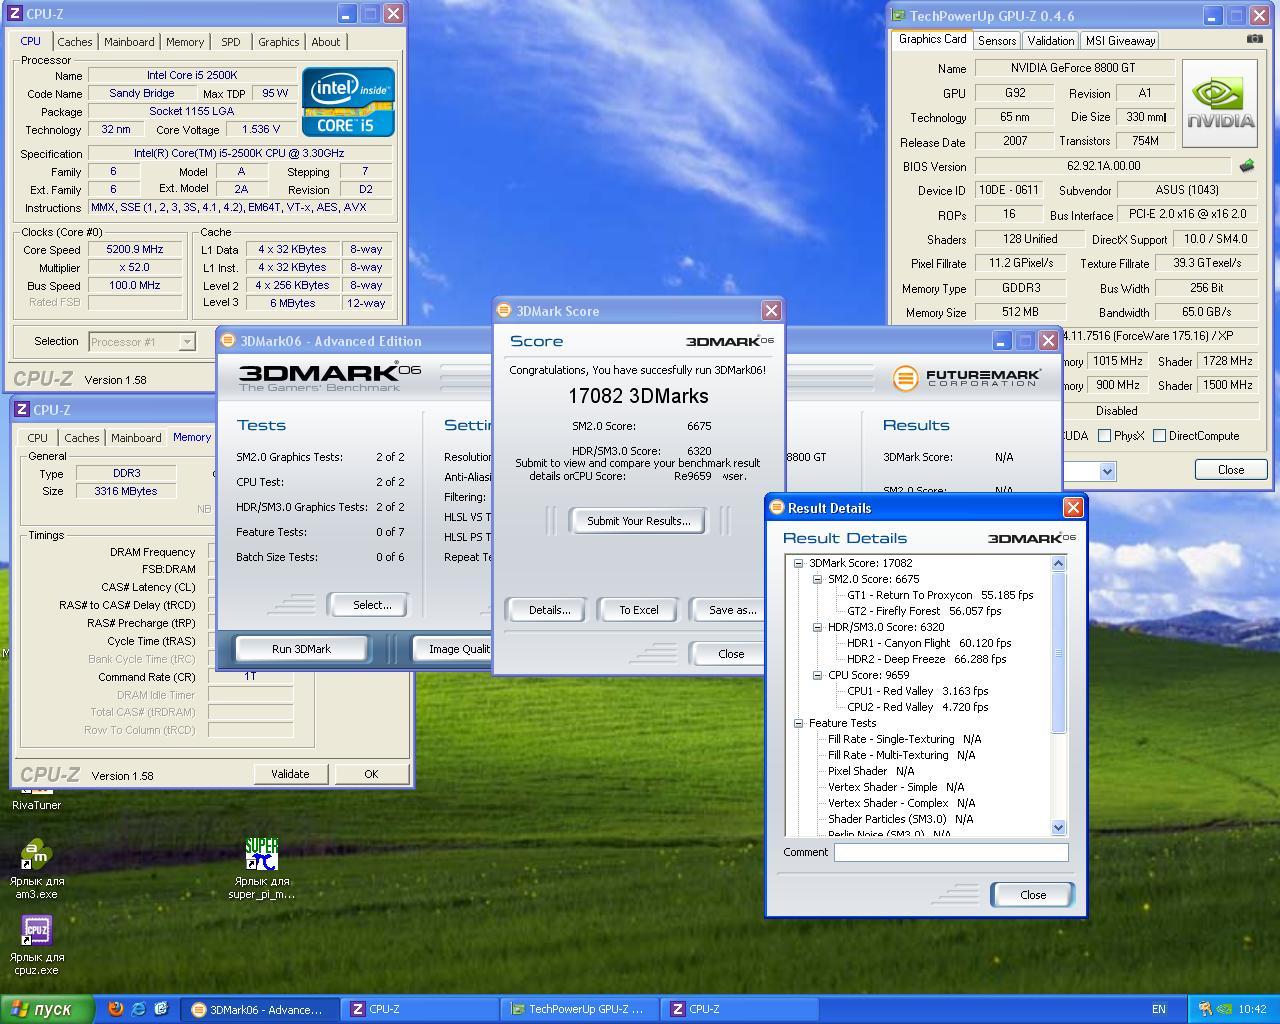Screen dimensions: 1280x1024
Task: Open the GPU selection dropdown in GPU-Z
Action: (x=1107, y=471)
